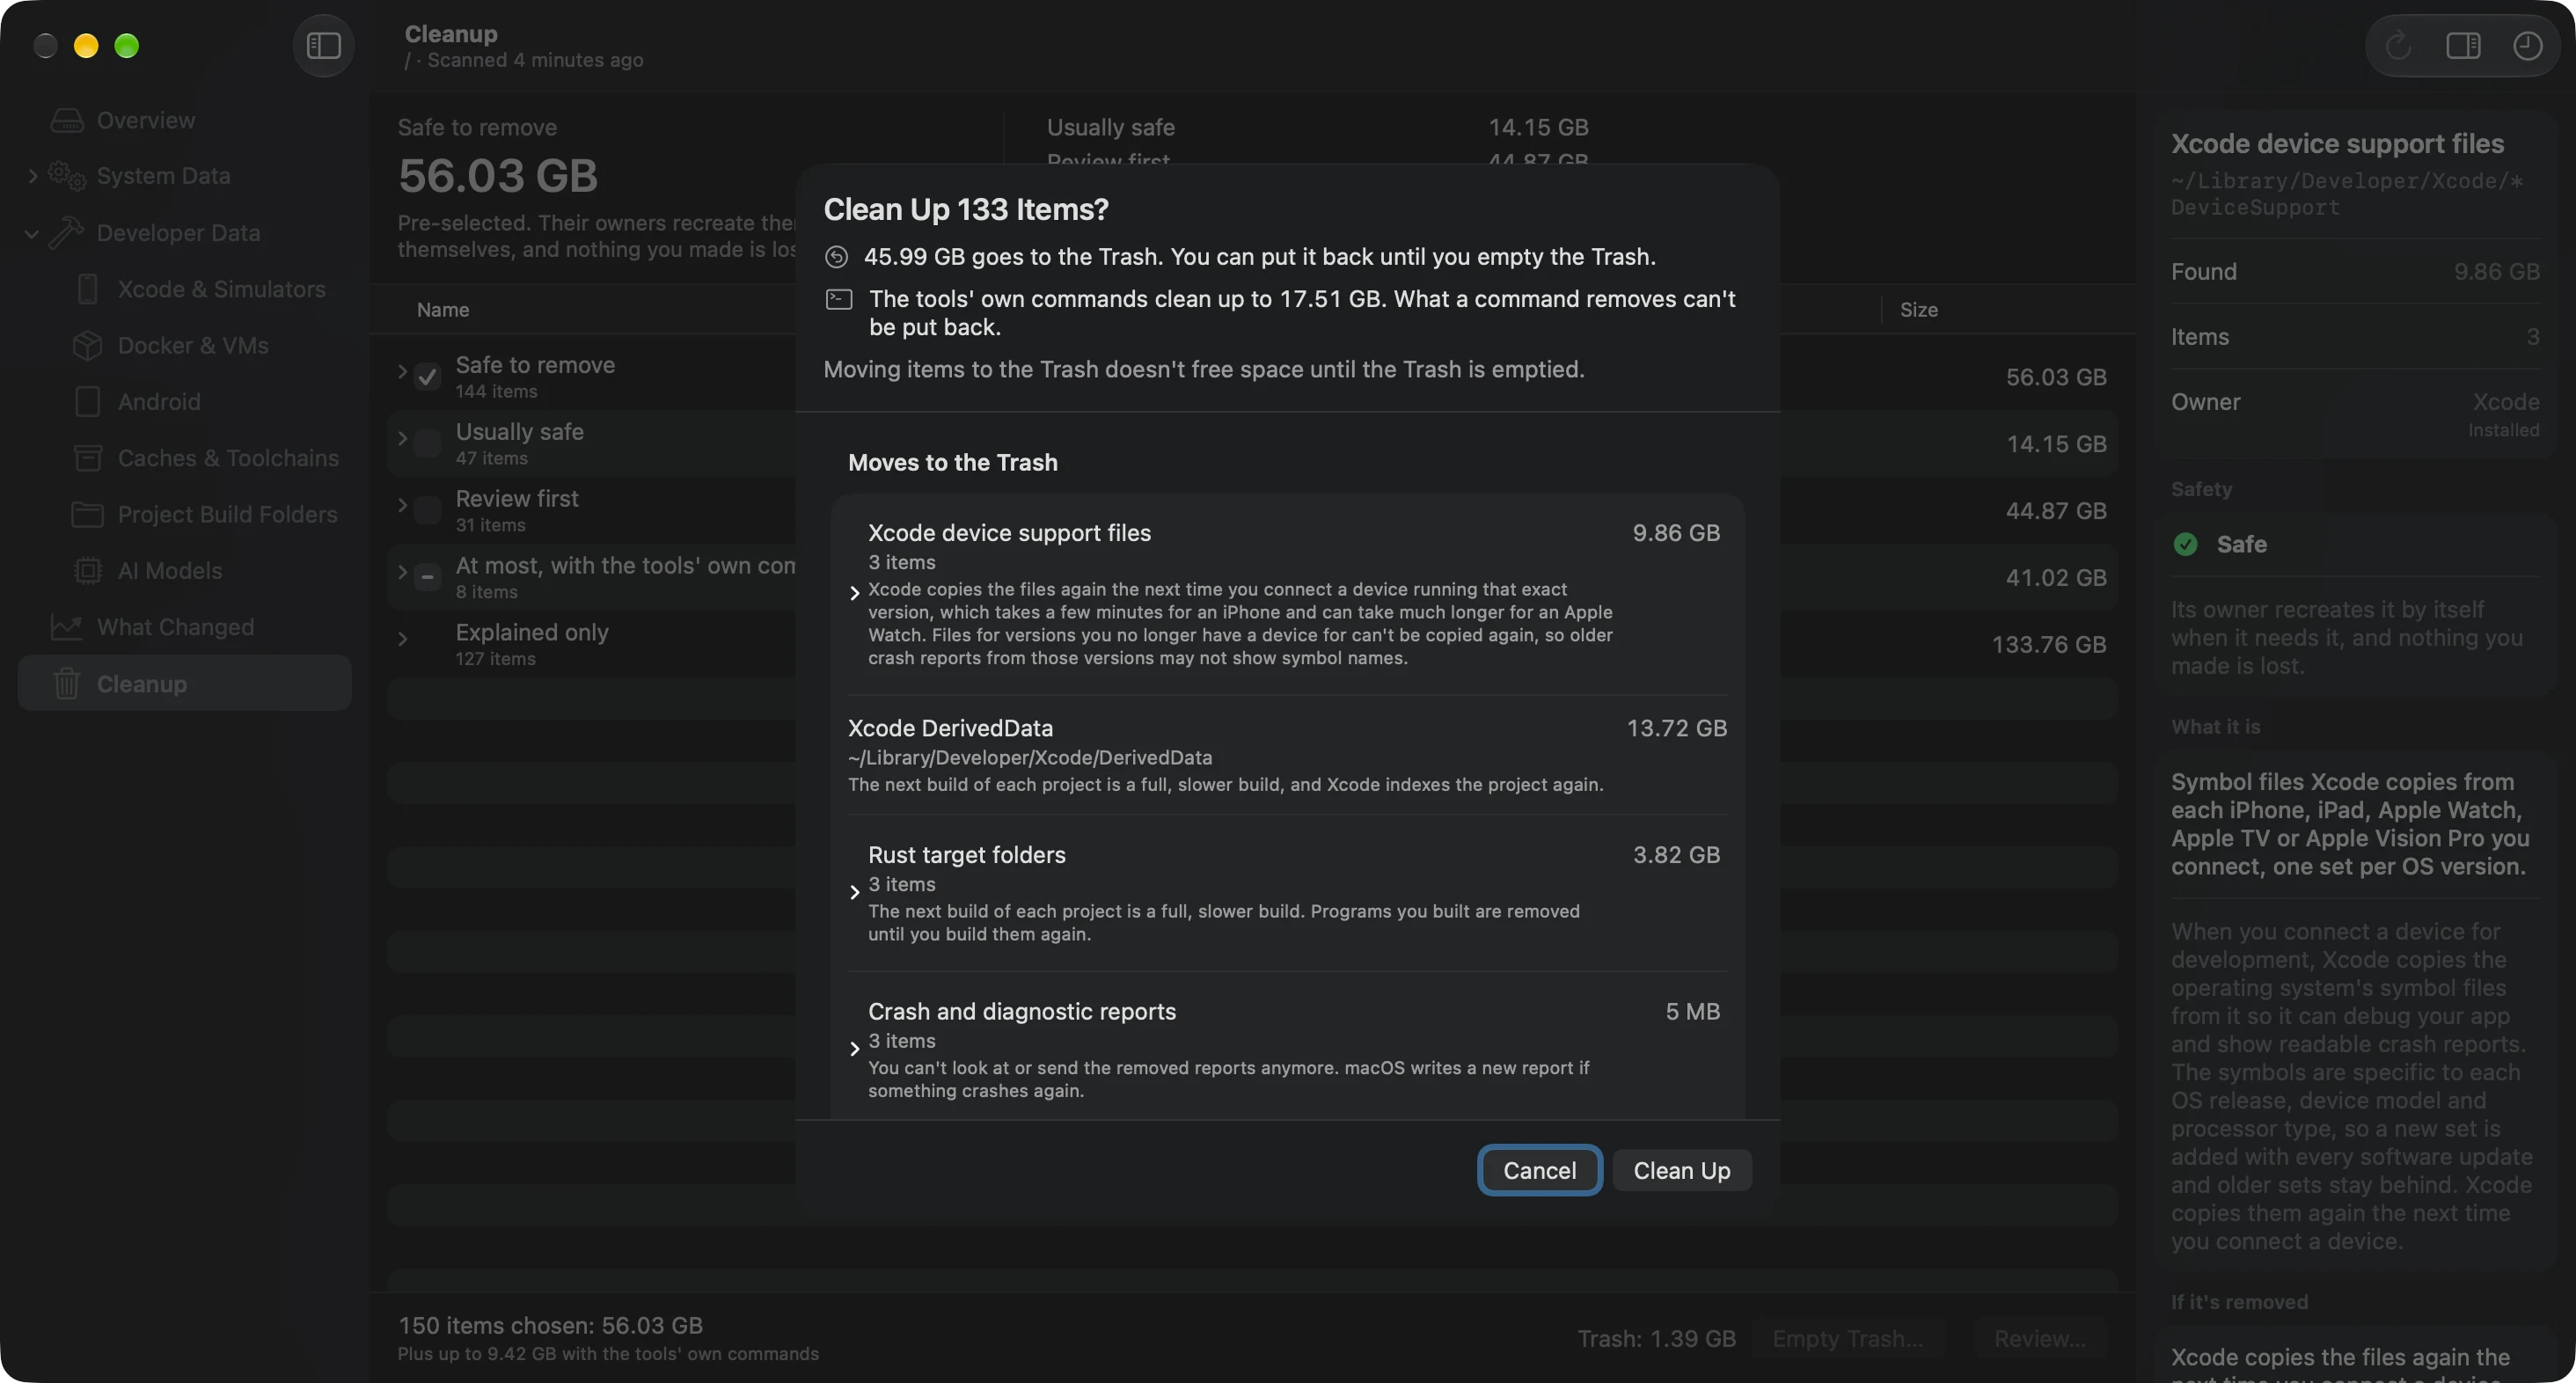
Task: Toggle the At most with tools' own commands checkbox
Action: [427, 578]
